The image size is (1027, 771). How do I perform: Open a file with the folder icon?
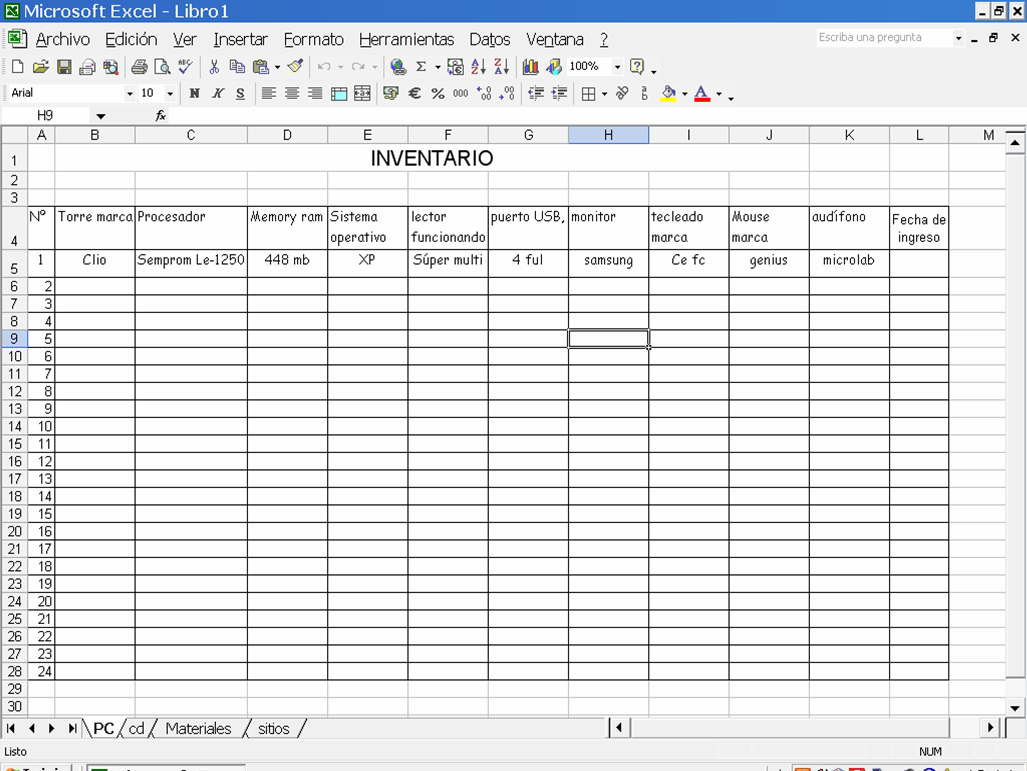click(x=41, y=67)
